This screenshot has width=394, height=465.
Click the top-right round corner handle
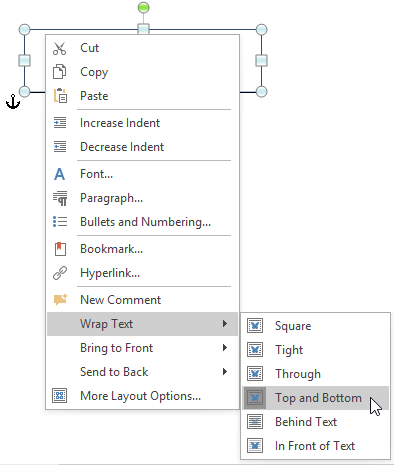click(262, 29)
